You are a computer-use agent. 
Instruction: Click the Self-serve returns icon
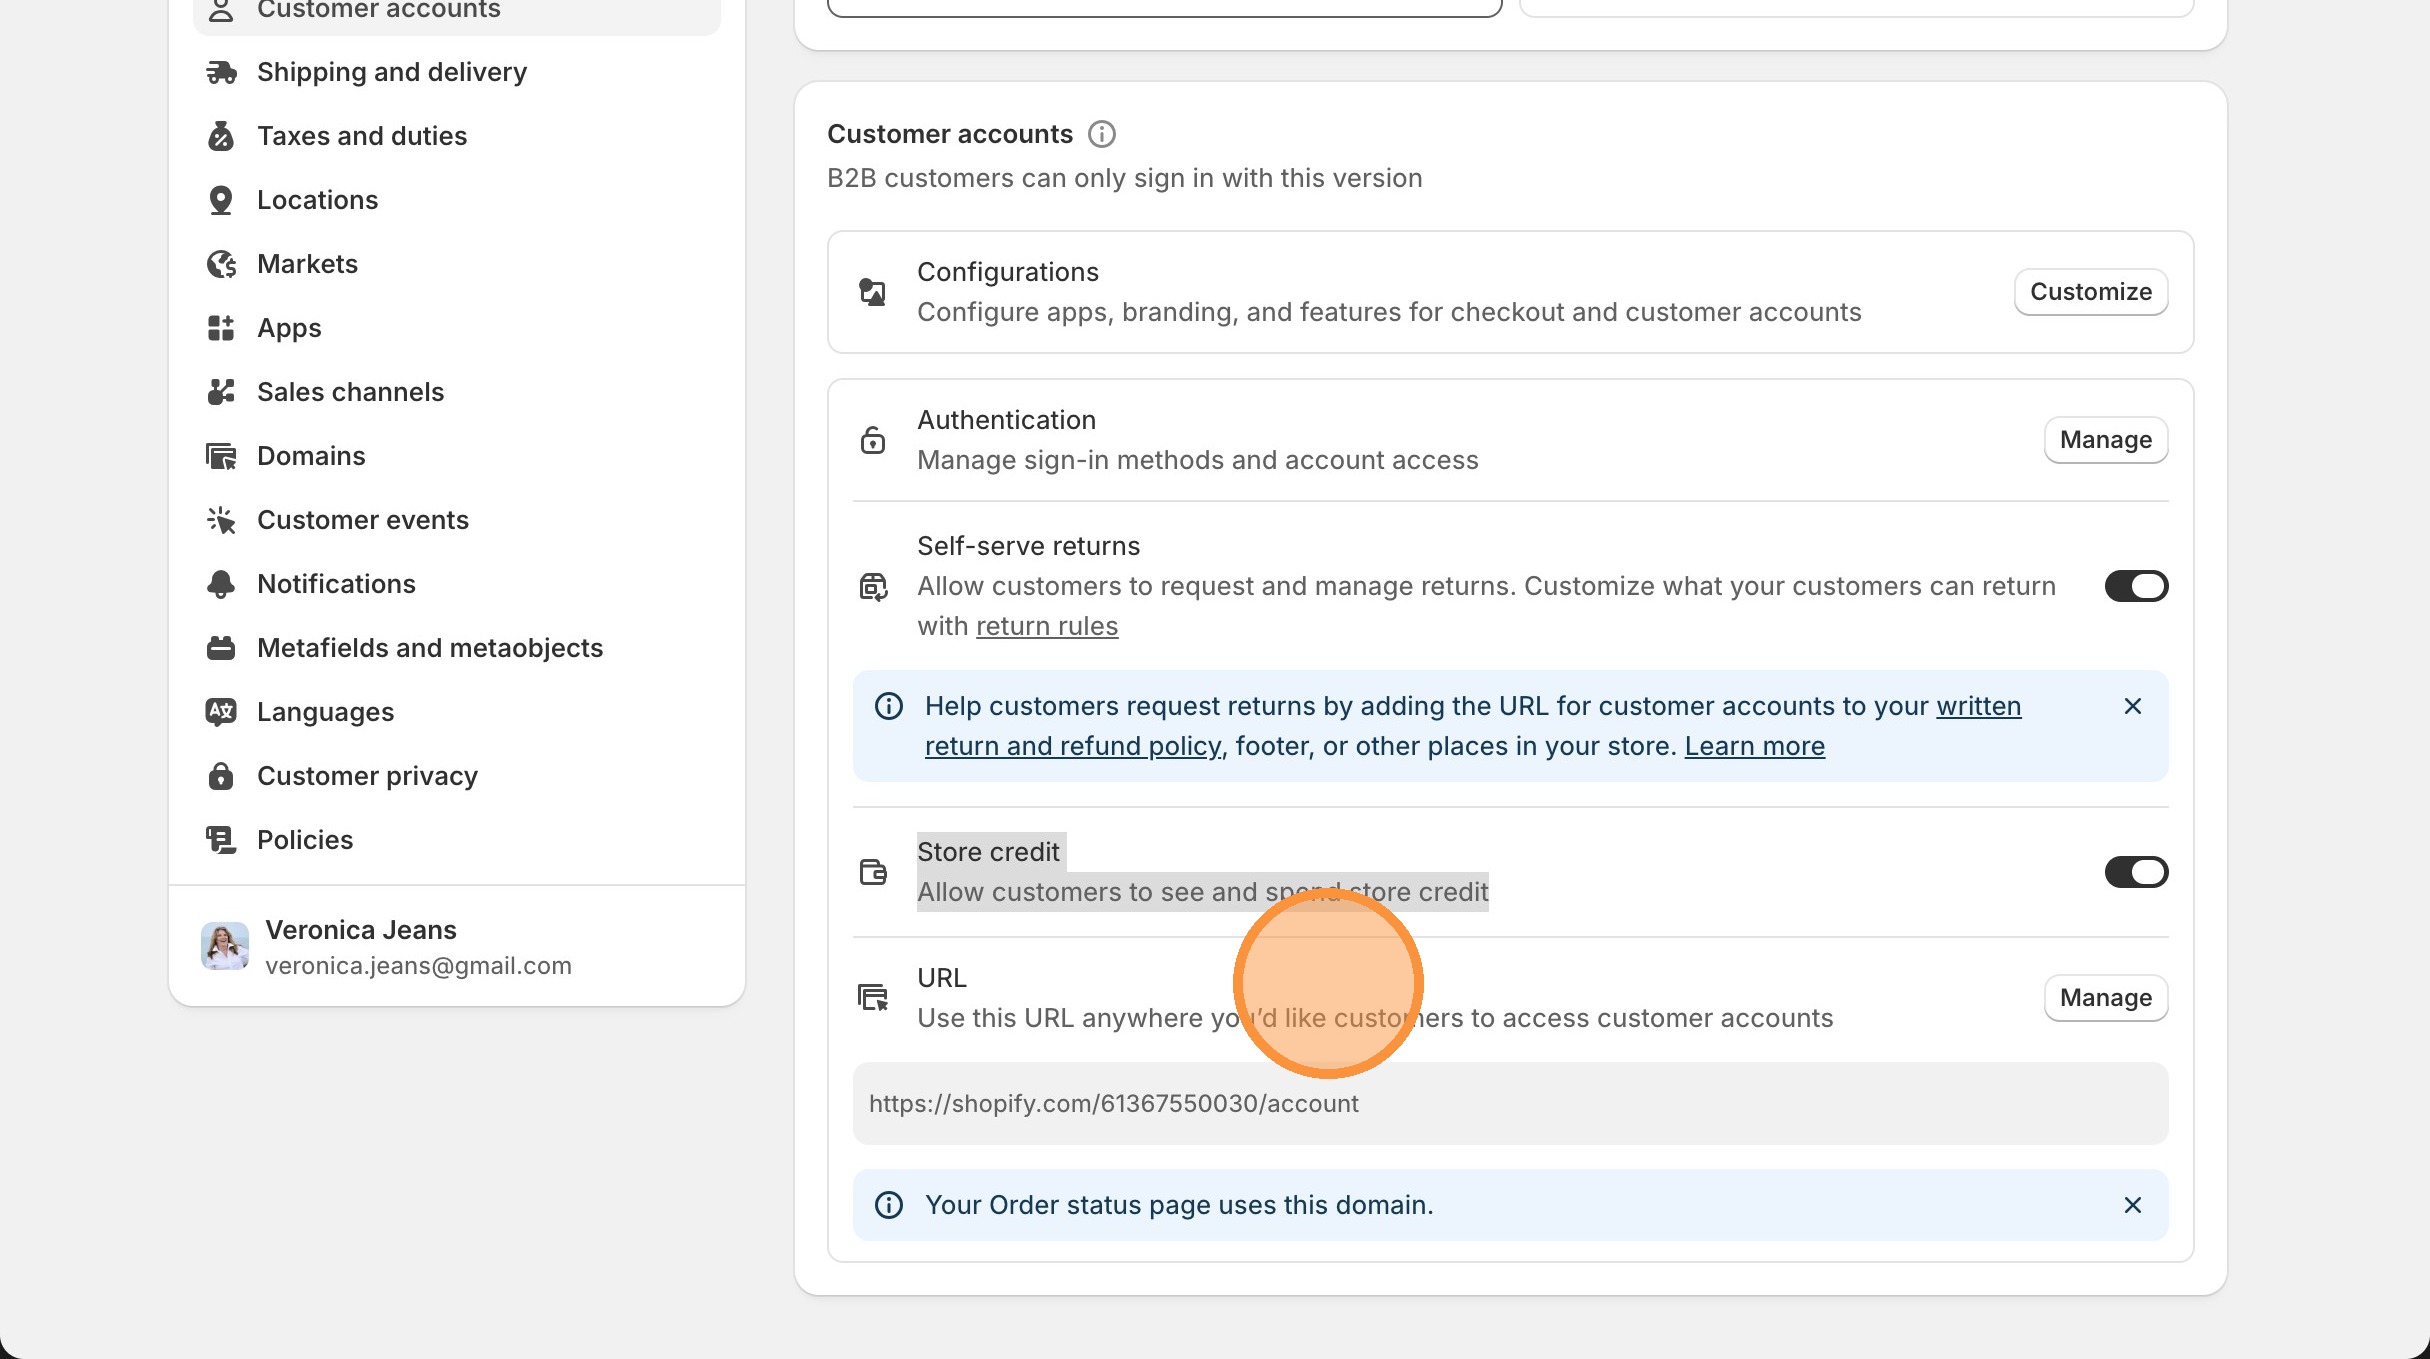click(872, 586)
